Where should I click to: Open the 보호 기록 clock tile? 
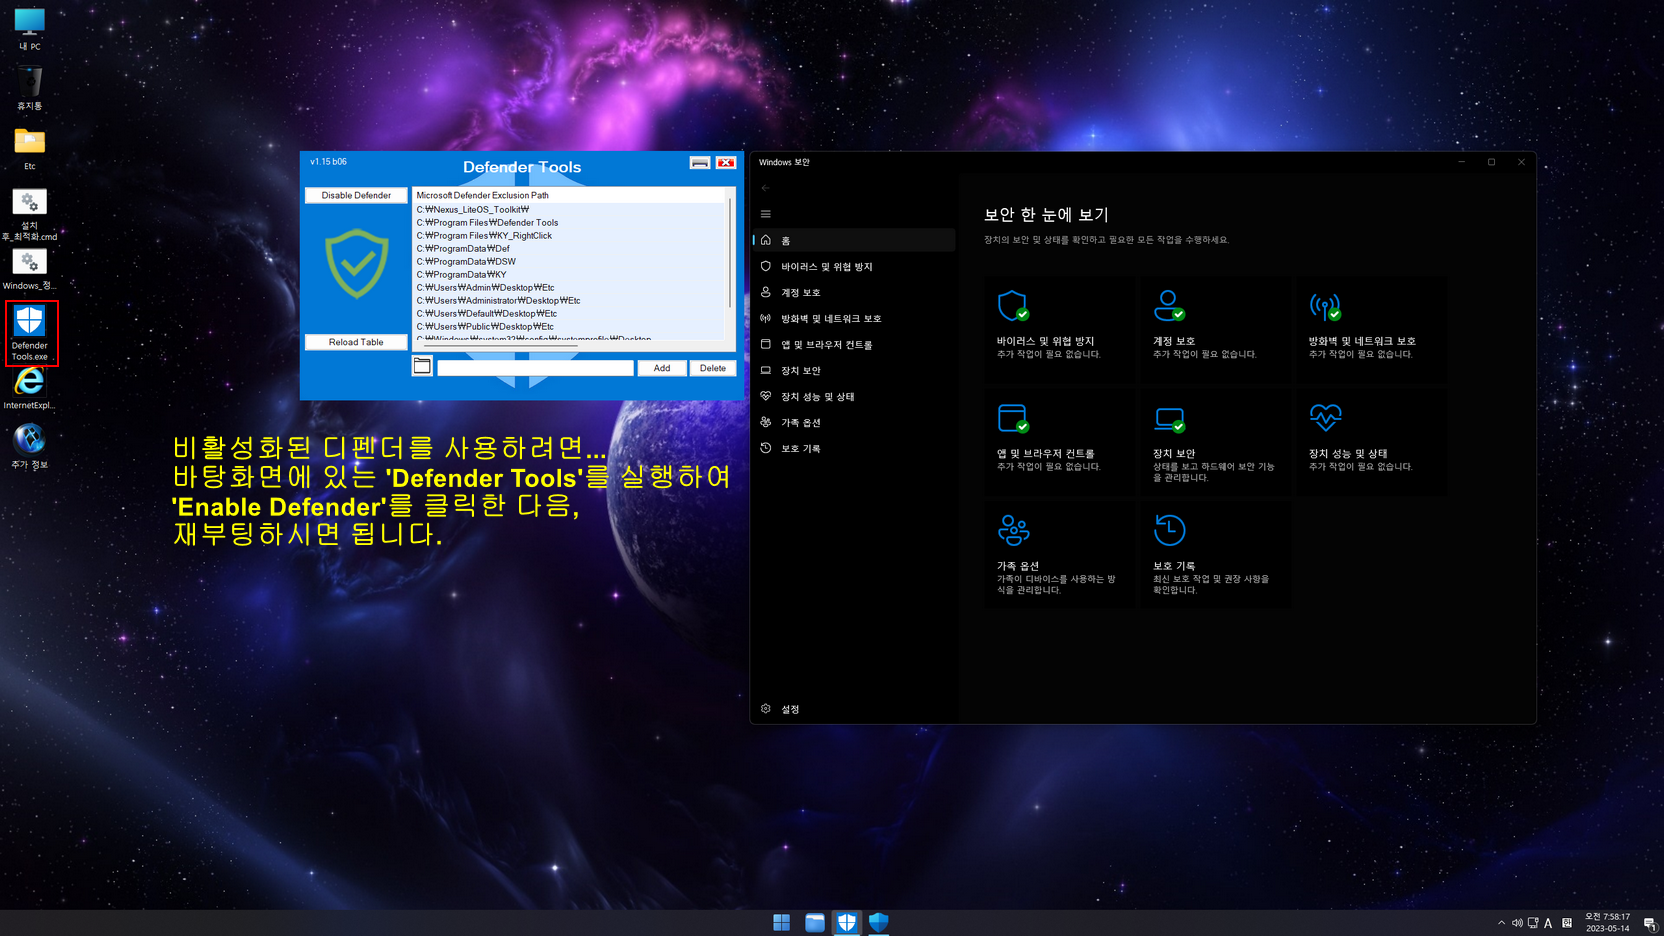click(x=1215, y=554)
